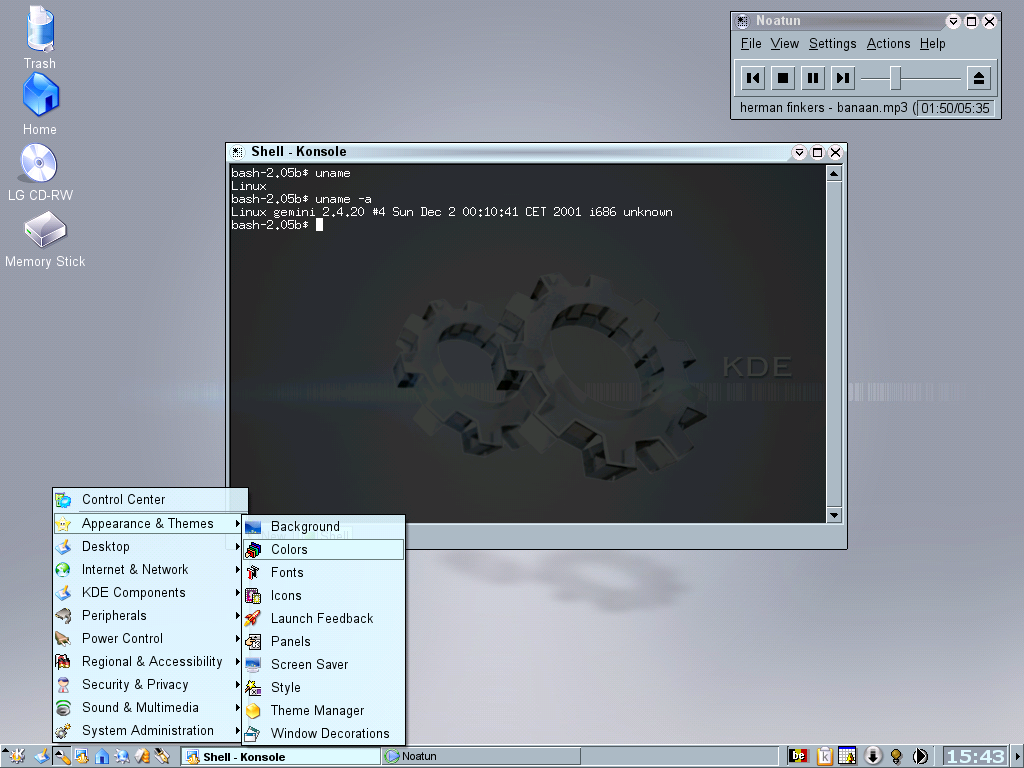Click the Noatun window menu icon in title bar
Screen dimensions: 1024x768
pyautogui.click(x=743, y=22)
